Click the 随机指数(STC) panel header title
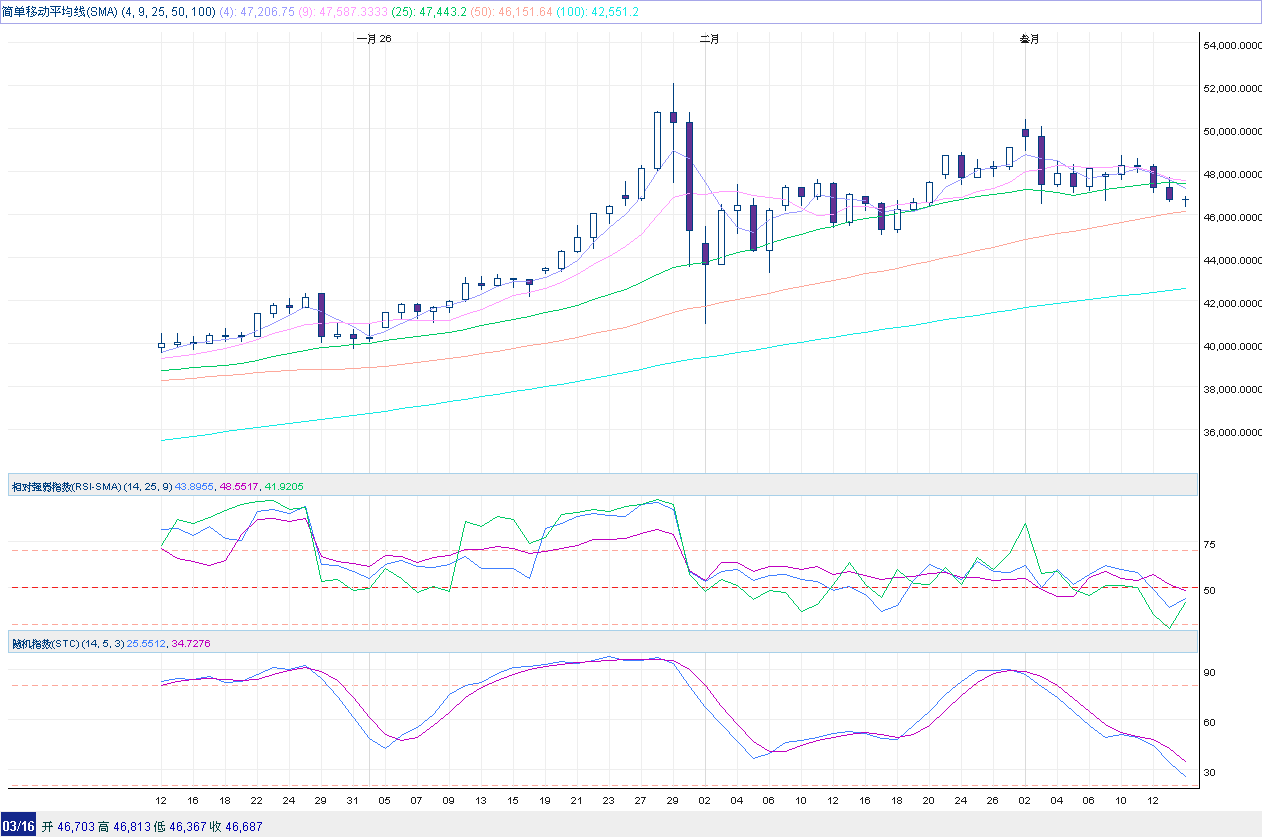The height and width of the screenshot is (837, 1262). click(x=45, y=643)
